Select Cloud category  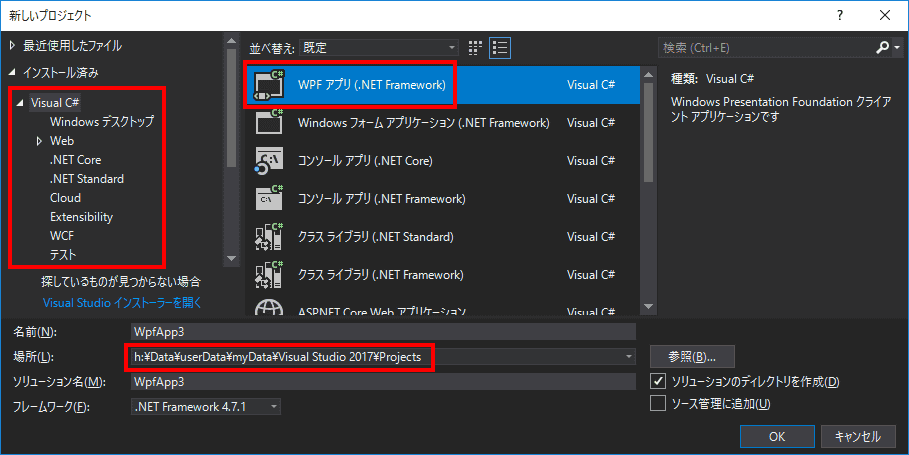[66, 198]
